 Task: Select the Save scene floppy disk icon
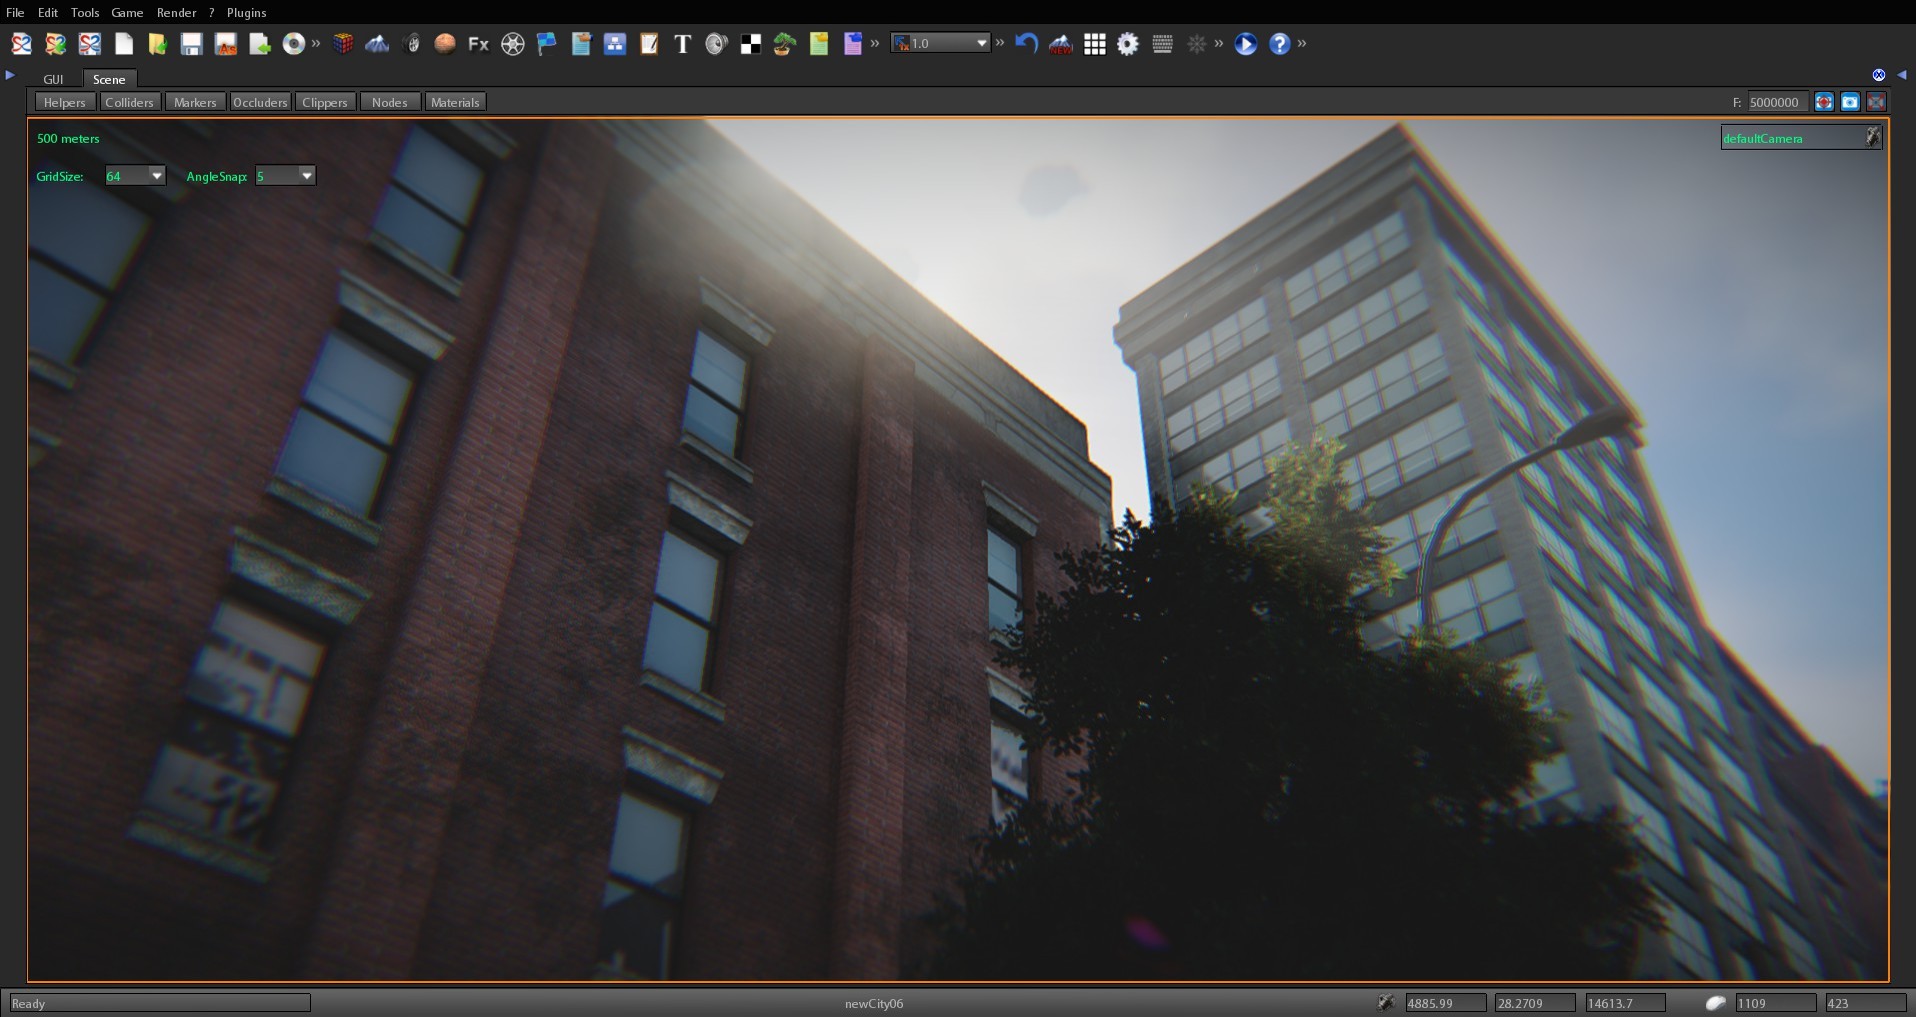(x=191, y=44)
